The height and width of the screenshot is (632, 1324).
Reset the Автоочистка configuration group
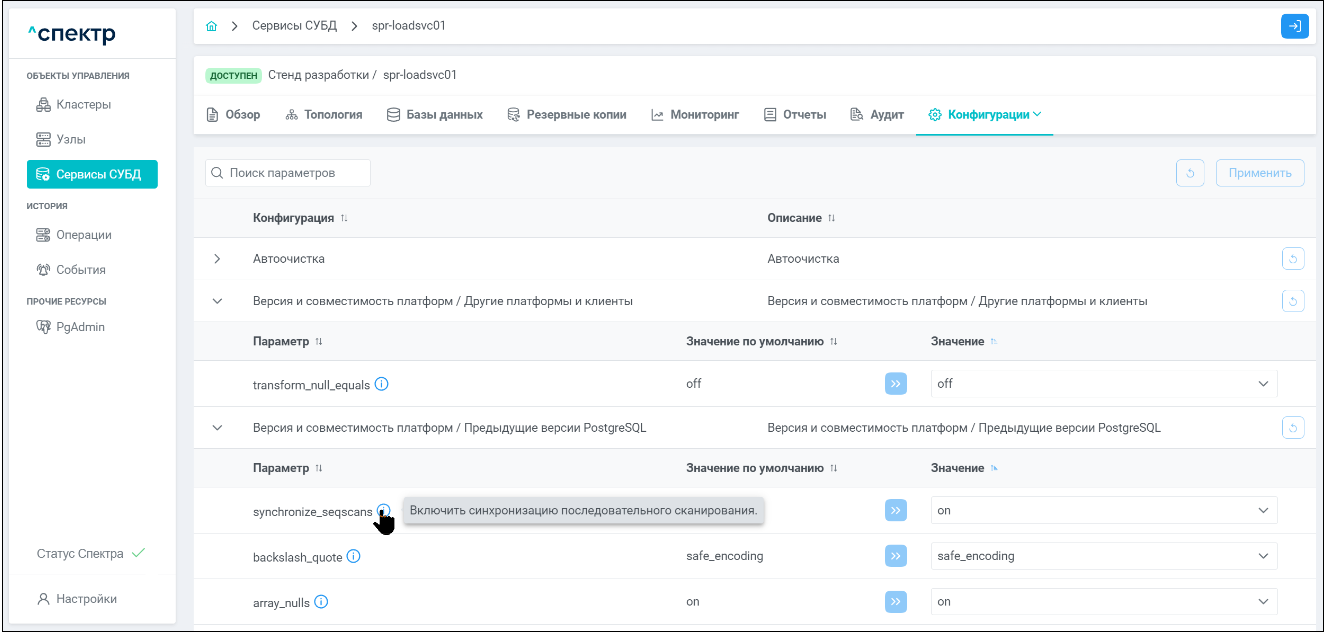[1293, 259]
